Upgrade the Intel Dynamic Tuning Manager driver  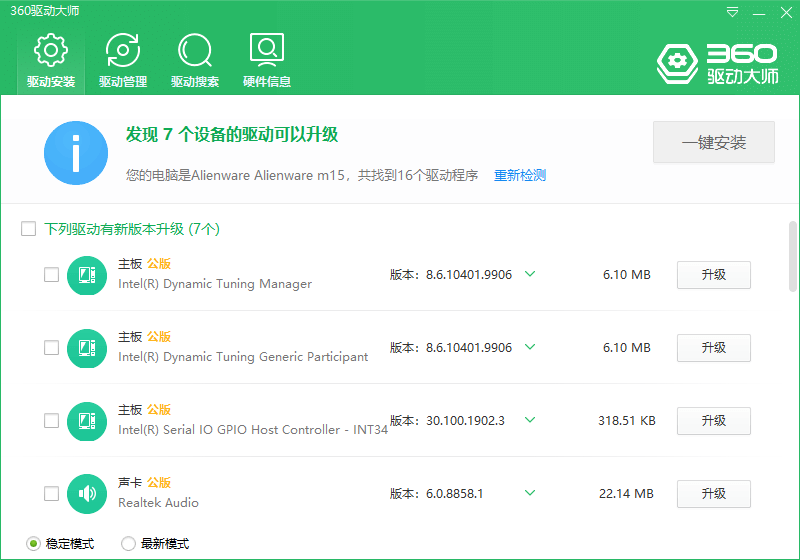[x=714, y=275]
